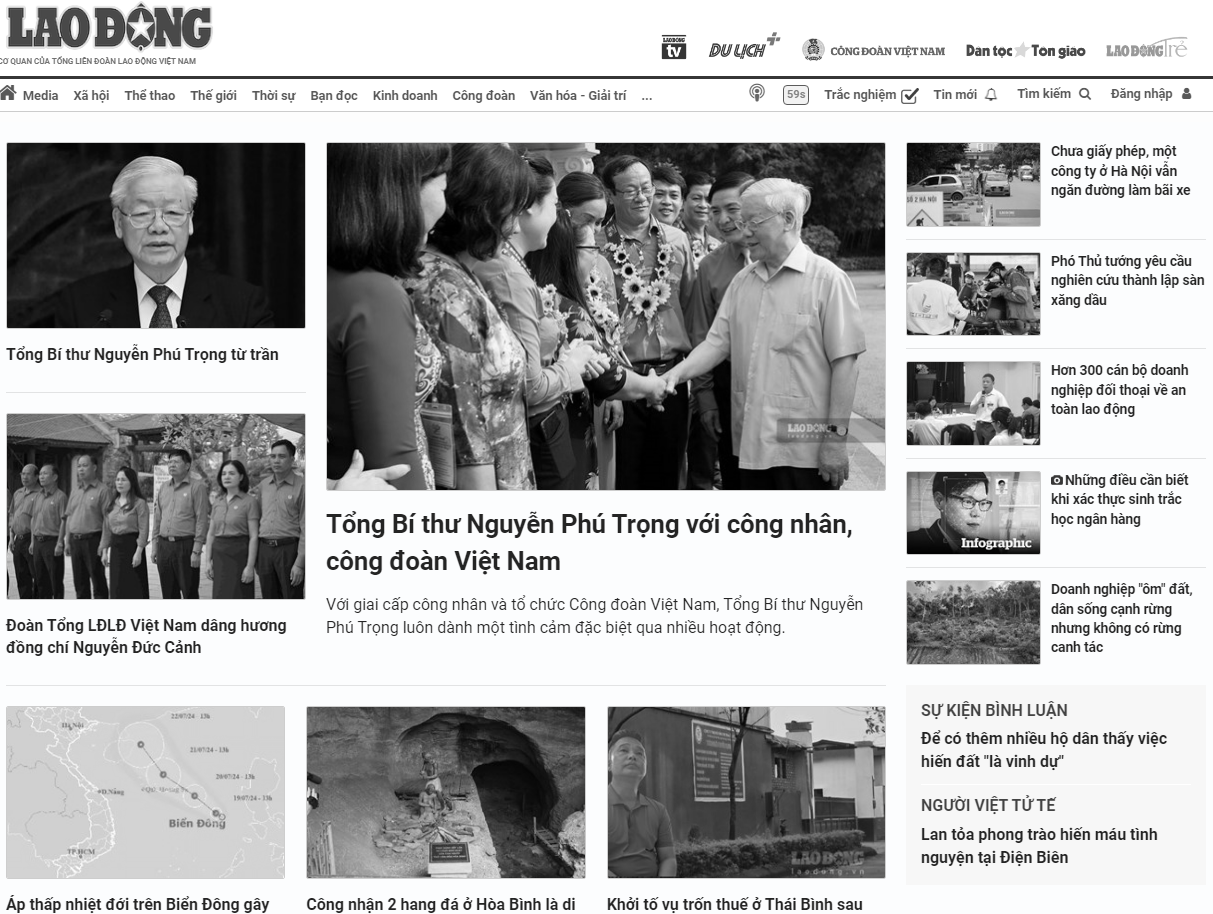The height and width of the screenshot is (914, 1213).
Task: Open the Kinh doanh menu item
Action: click(405, 96)
